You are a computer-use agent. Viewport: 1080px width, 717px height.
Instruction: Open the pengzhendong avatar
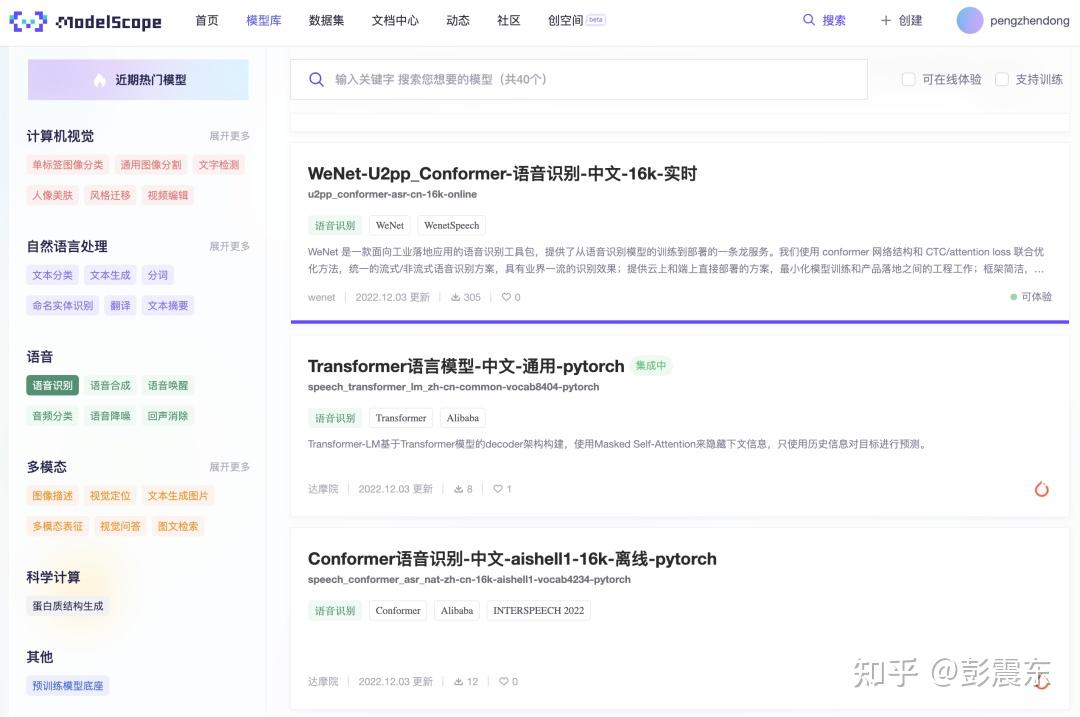pos(969,21)
